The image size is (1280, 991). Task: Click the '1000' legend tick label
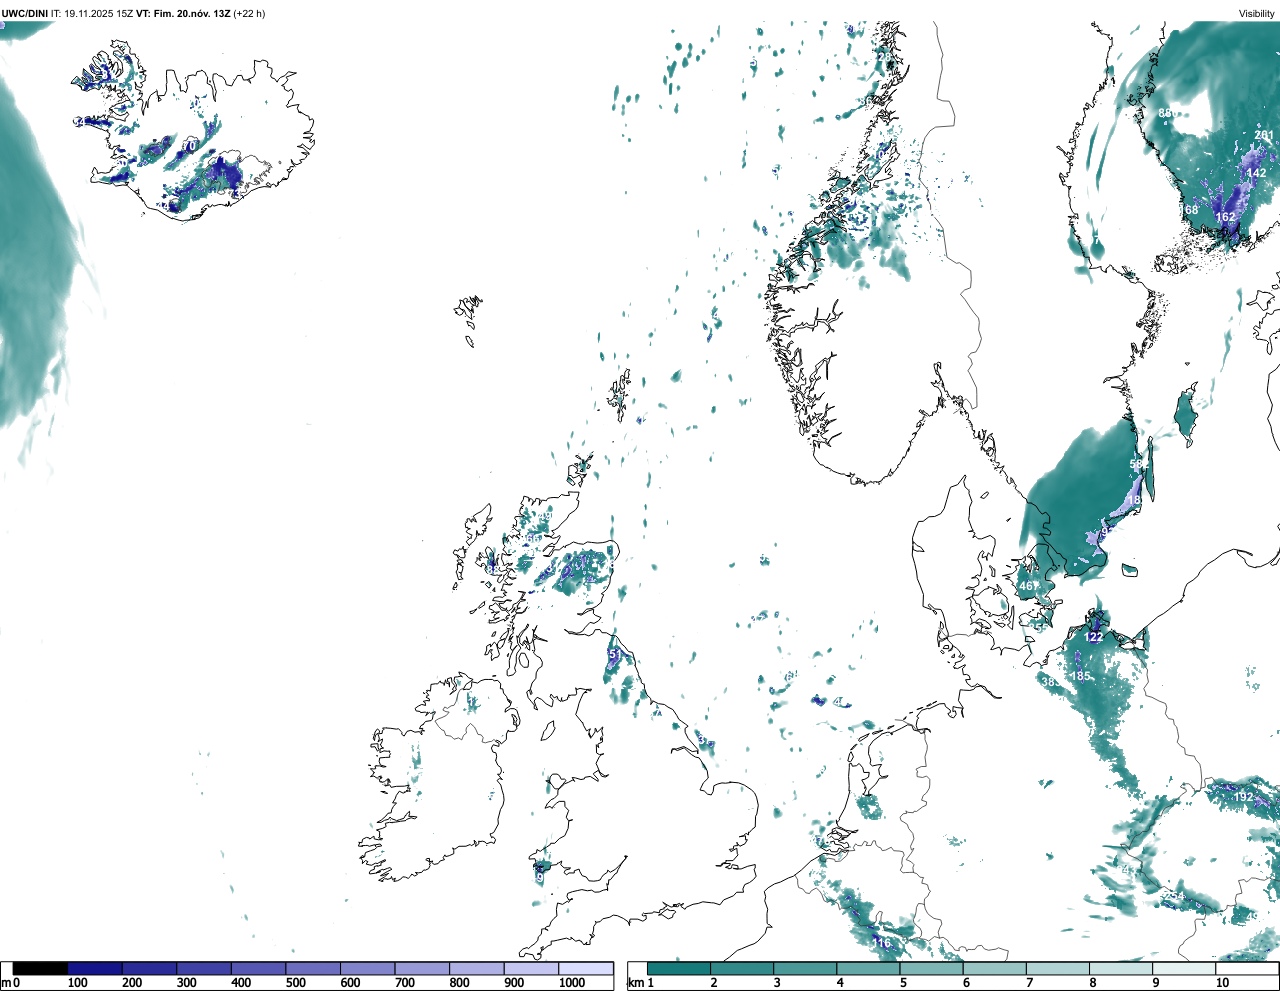coord(572,983)
